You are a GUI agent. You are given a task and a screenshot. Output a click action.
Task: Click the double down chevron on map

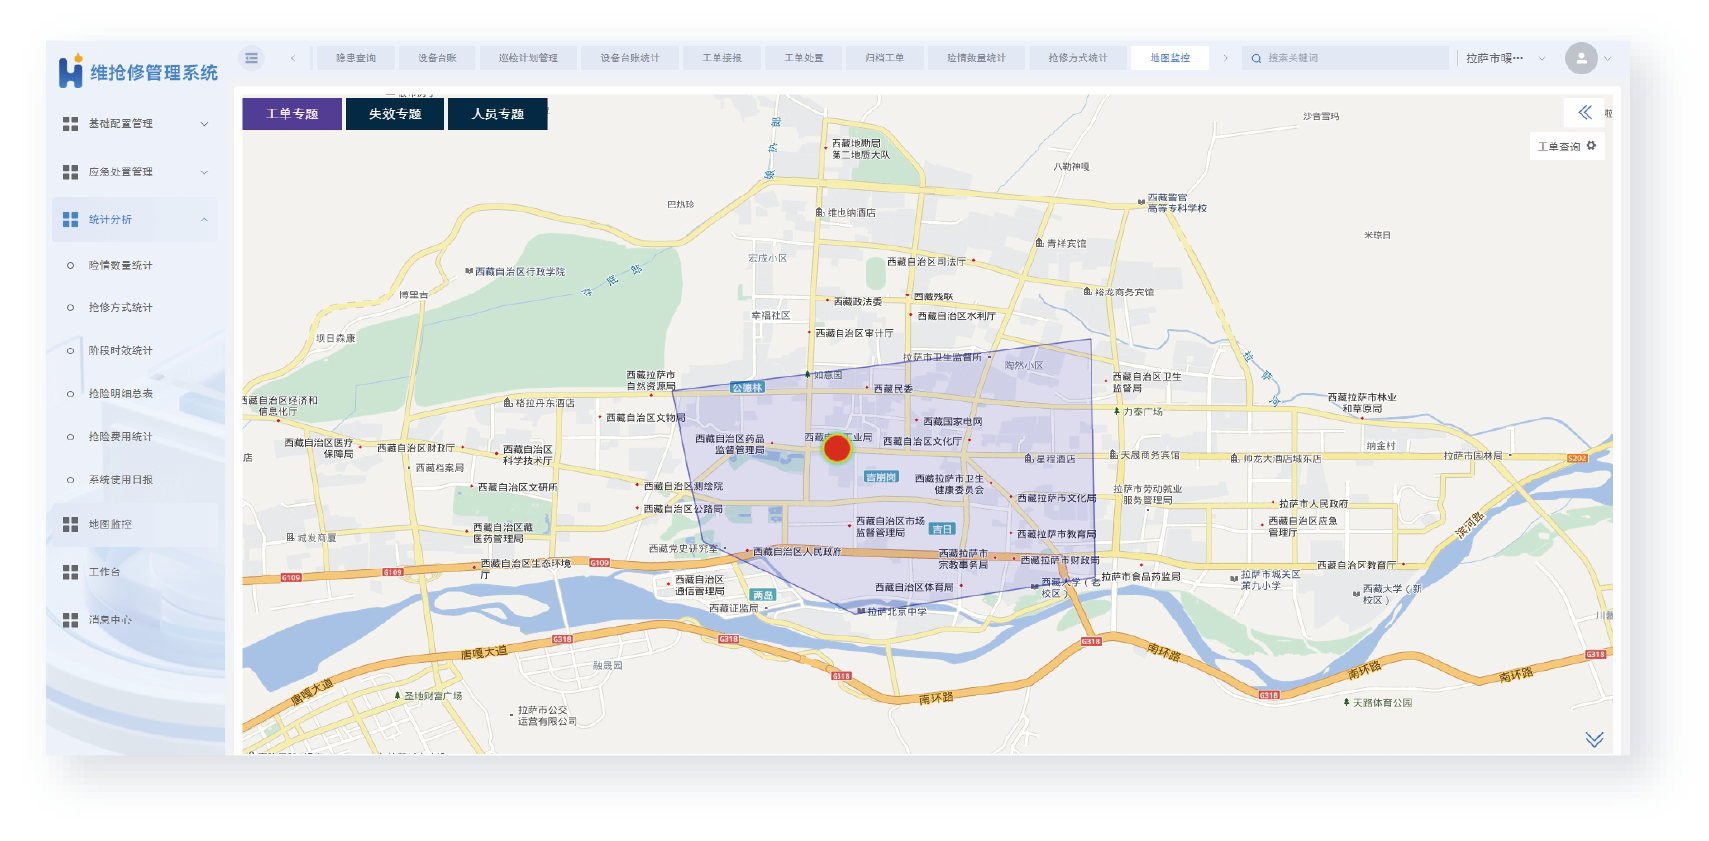click(1594, 739)
